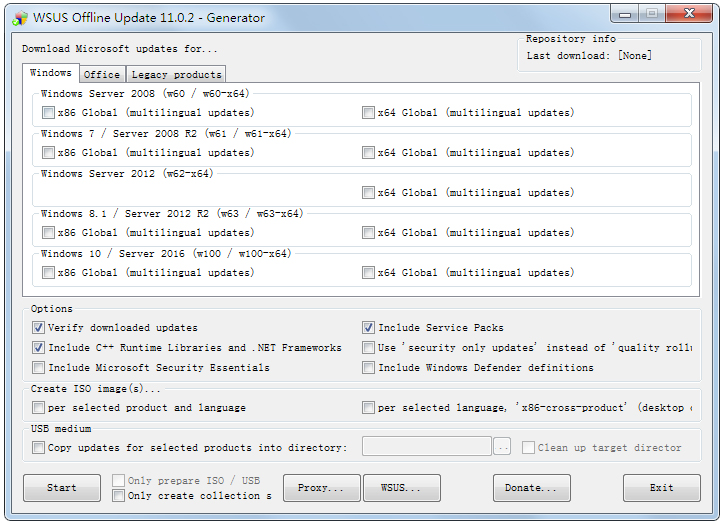The image size is (725, 525).
Task: Click the browse button for USB directory
Action: (503, 447)
